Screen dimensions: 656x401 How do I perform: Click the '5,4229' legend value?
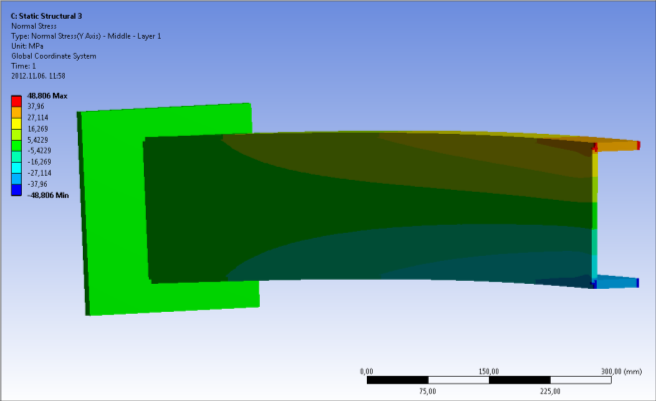(38, 140)
